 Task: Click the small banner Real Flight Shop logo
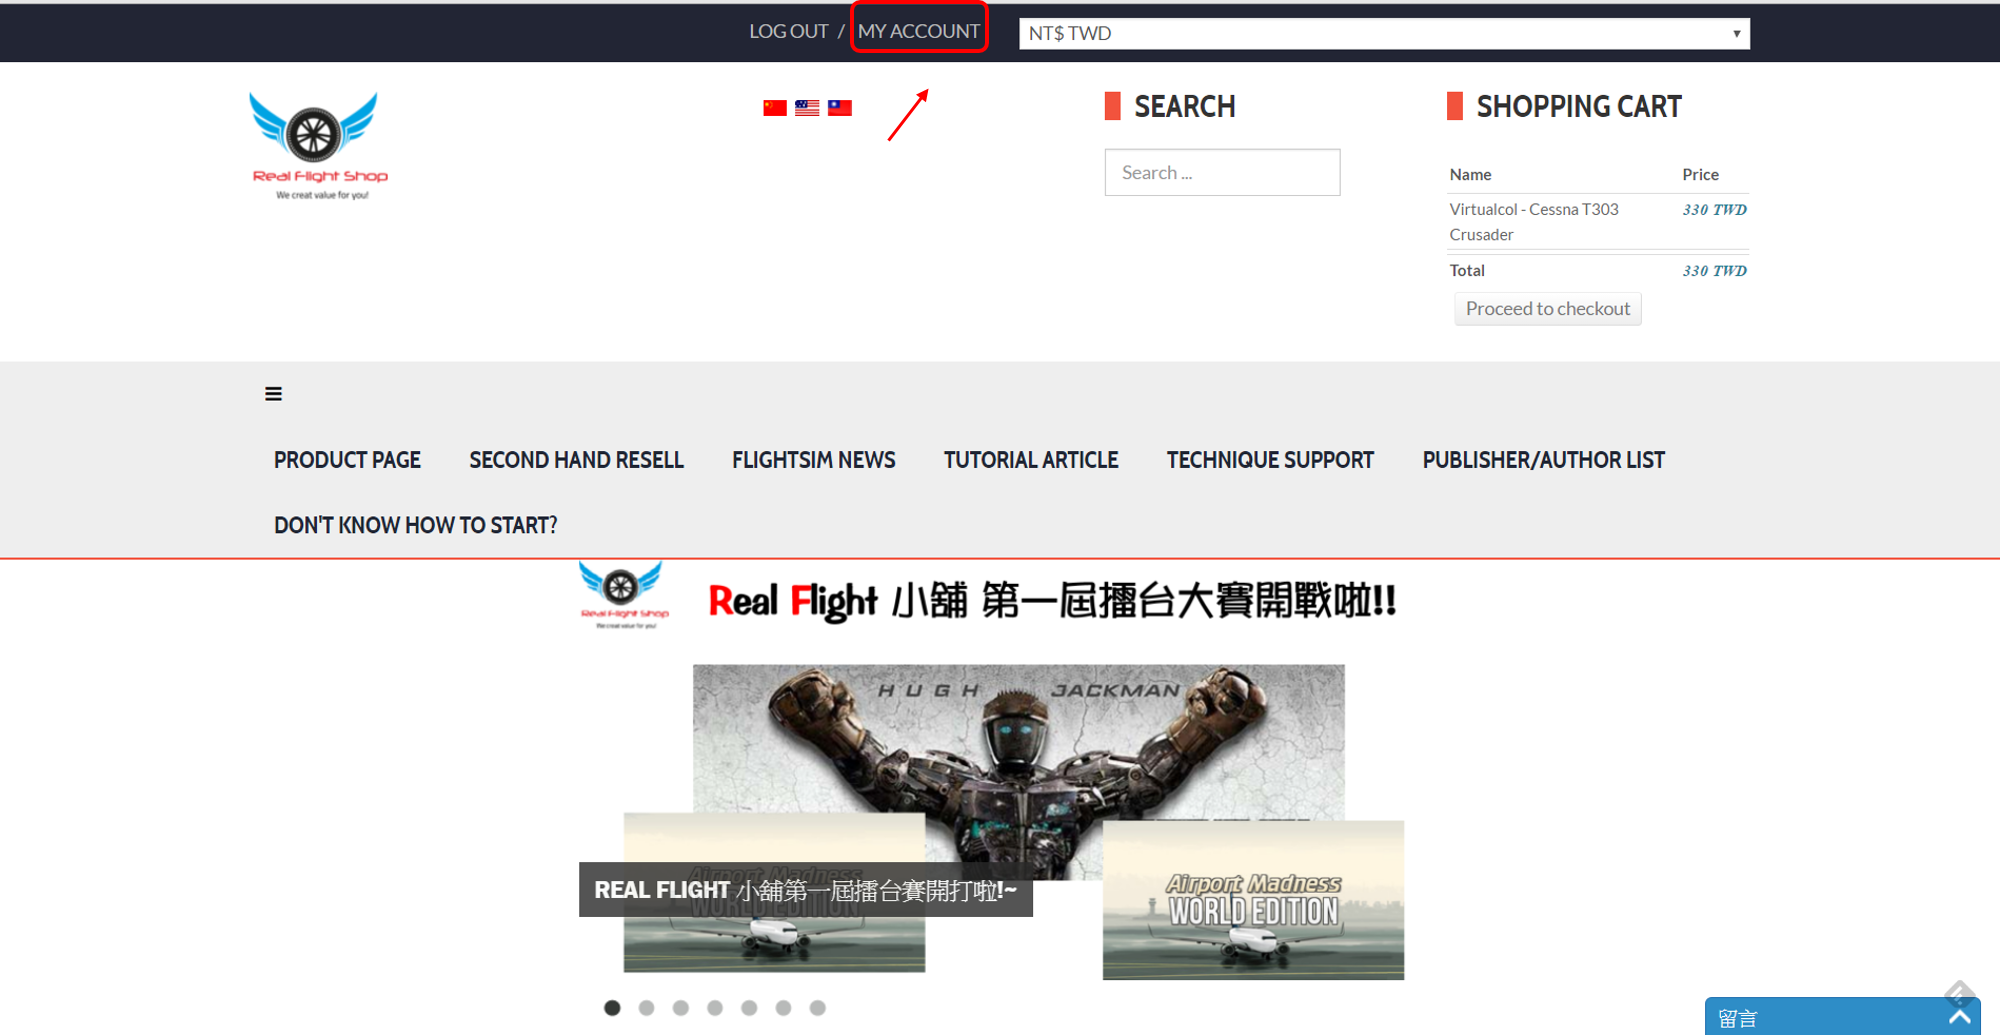tap(623, 596)
